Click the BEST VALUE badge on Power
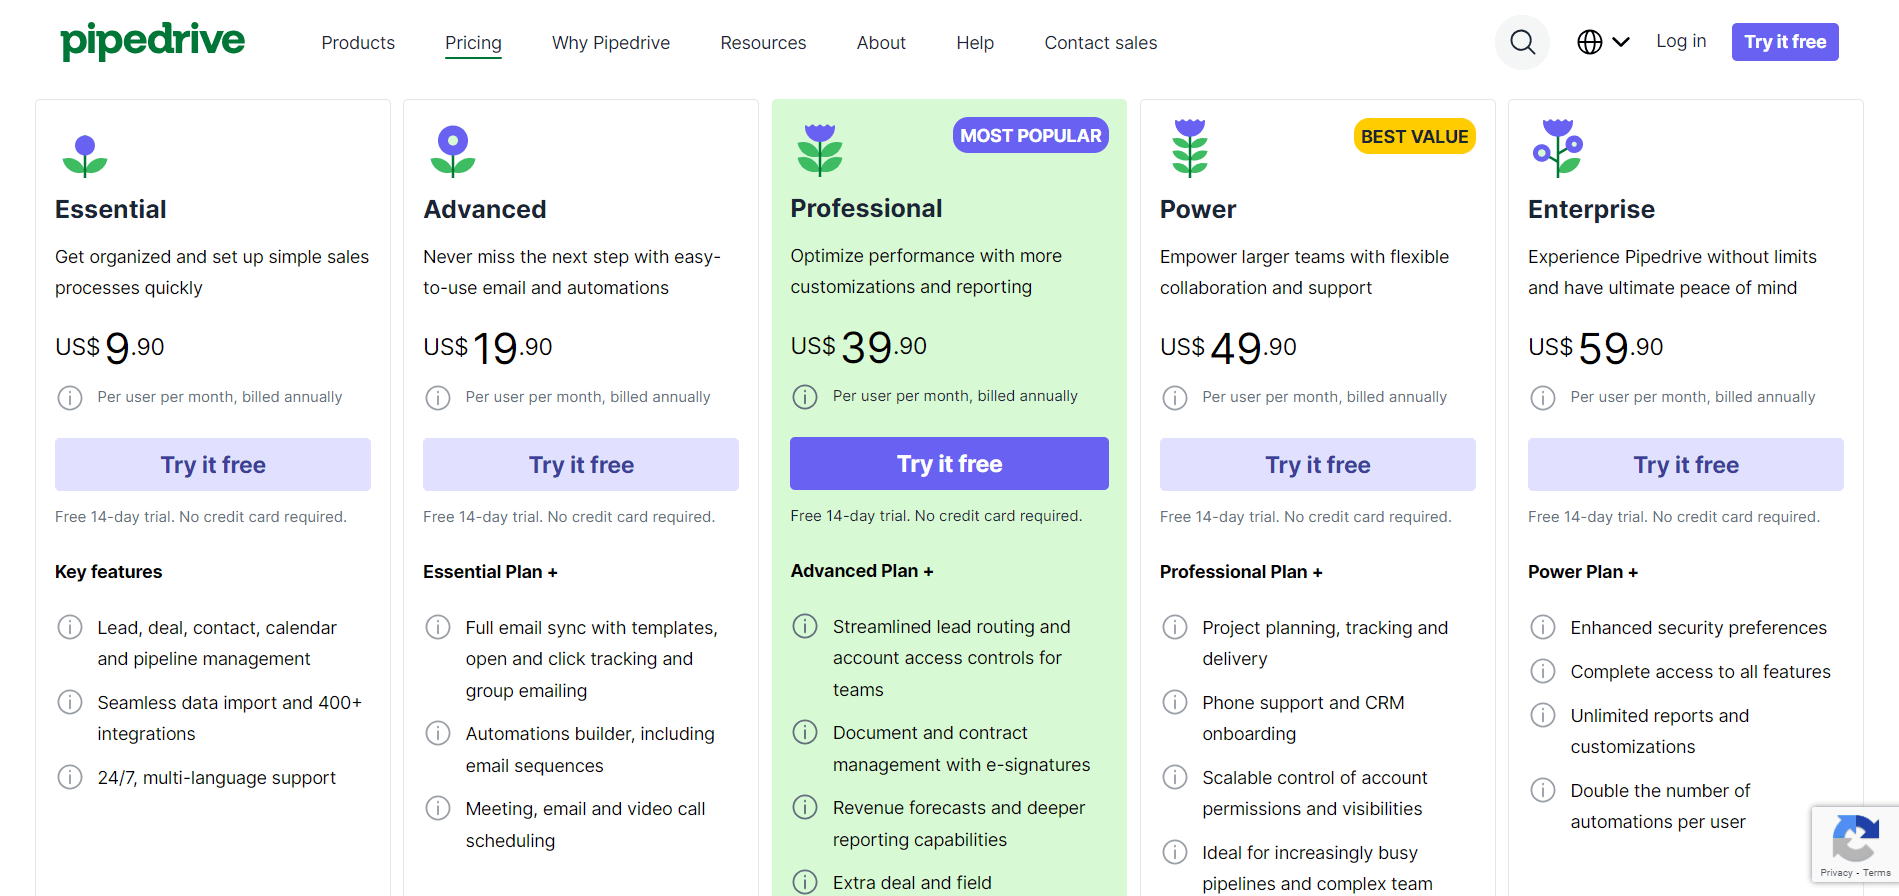 click(x=1414, y=135)
